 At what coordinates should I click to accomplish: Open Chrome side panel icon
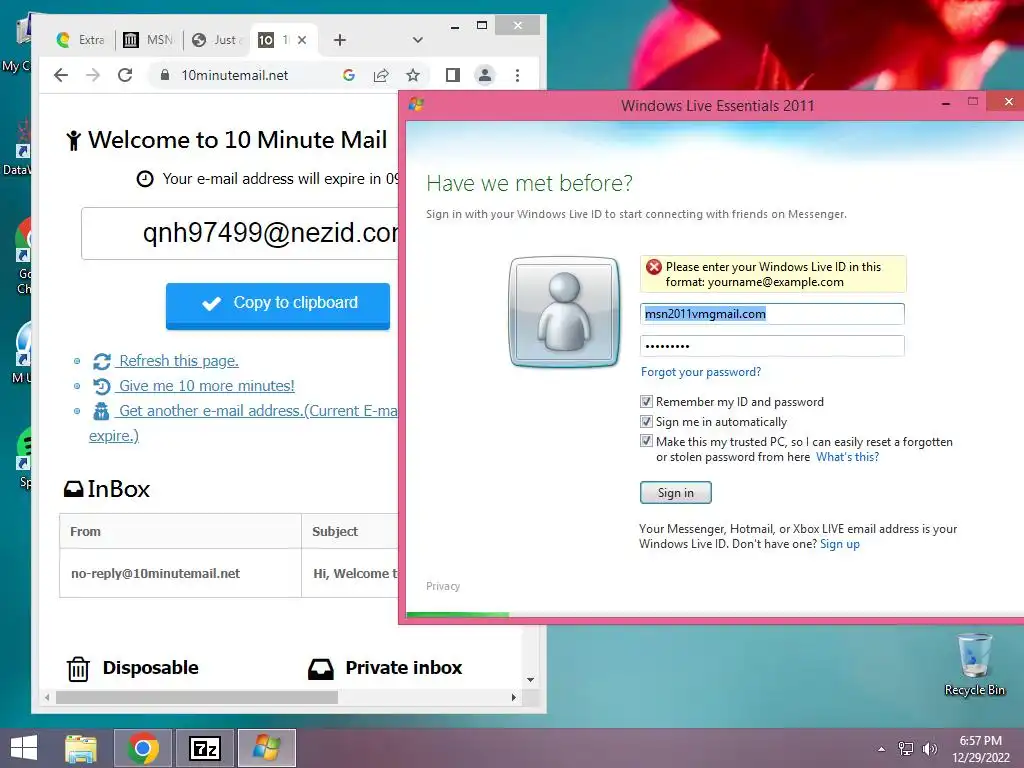[453, 75]
